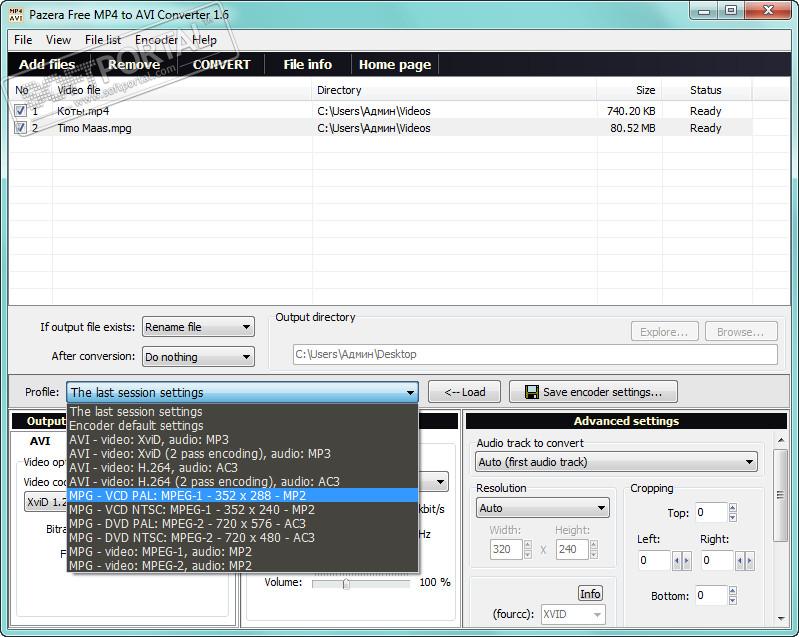Sort list by Size column header
The height and width of the screenshot is (637, 799).
pyautogui.click(x=629, y=90)
